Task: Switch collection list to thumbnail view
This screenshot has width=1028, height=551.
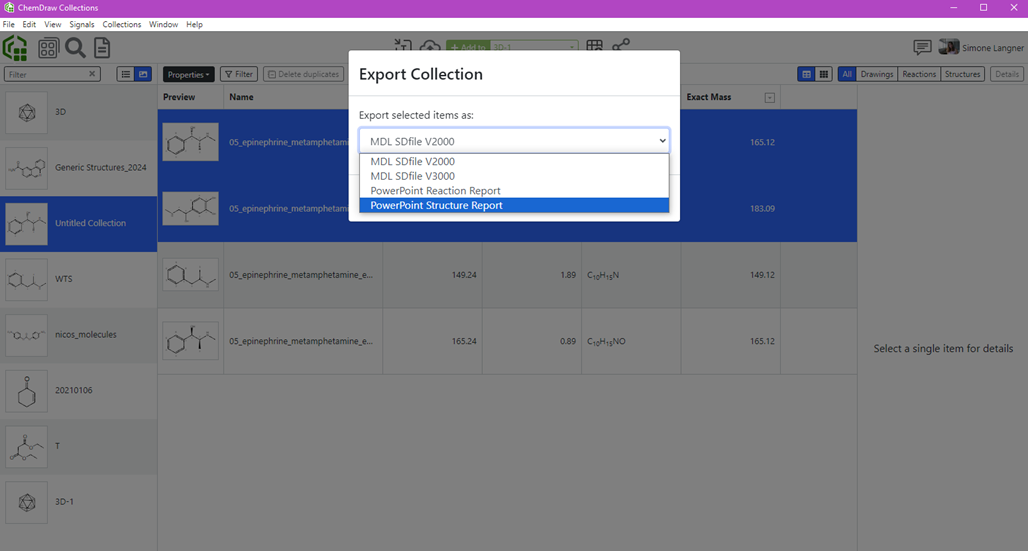Action: [x=143, y=74]
